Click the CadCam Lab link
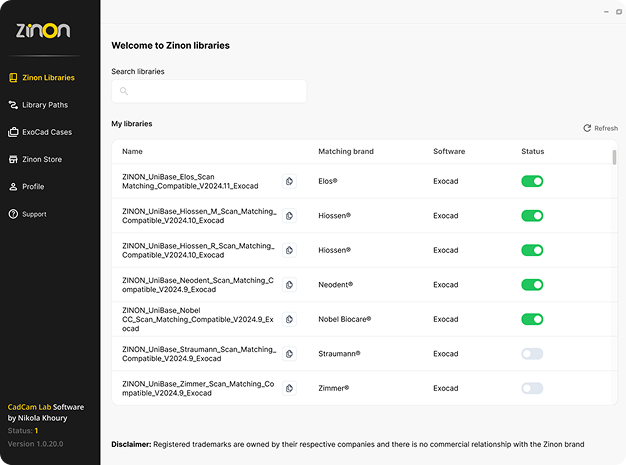This screenshot has height=465, width=626. (29, 407)
